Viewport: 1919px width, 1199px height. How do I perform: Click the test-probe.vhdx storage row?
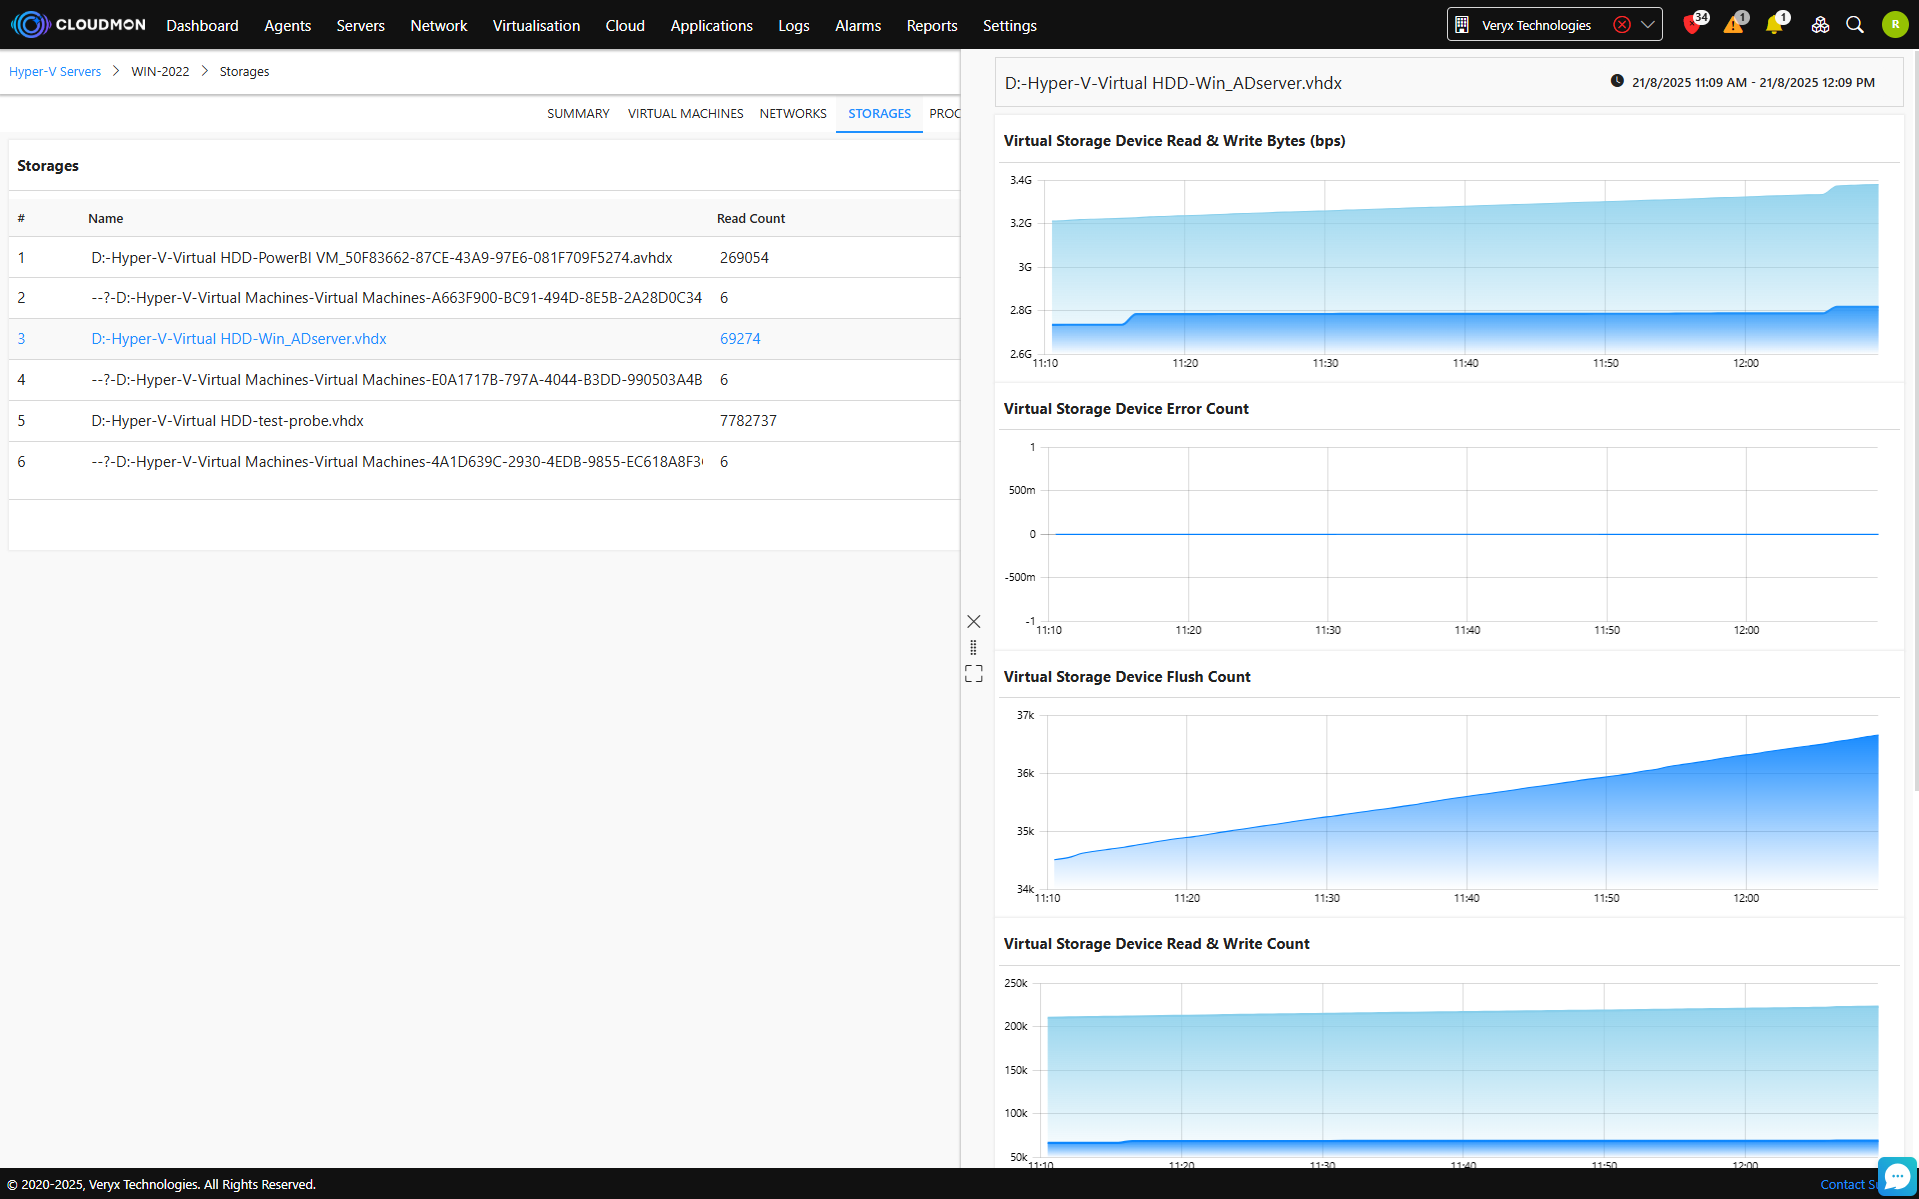point(228,421)
